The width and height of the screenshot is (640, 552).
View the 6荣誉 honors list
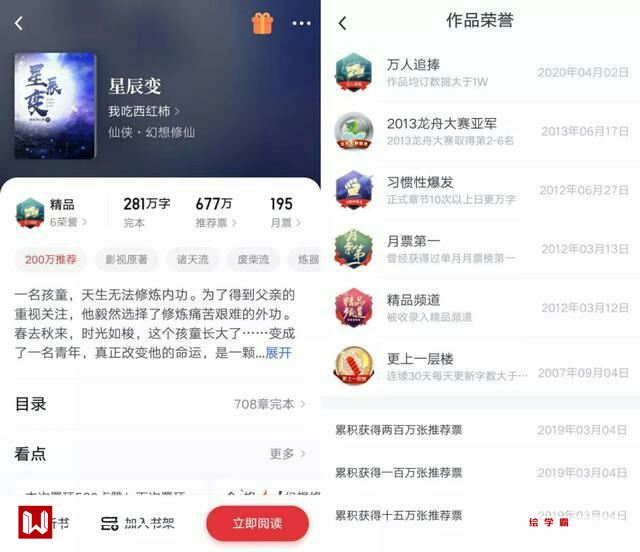point(68,222)
